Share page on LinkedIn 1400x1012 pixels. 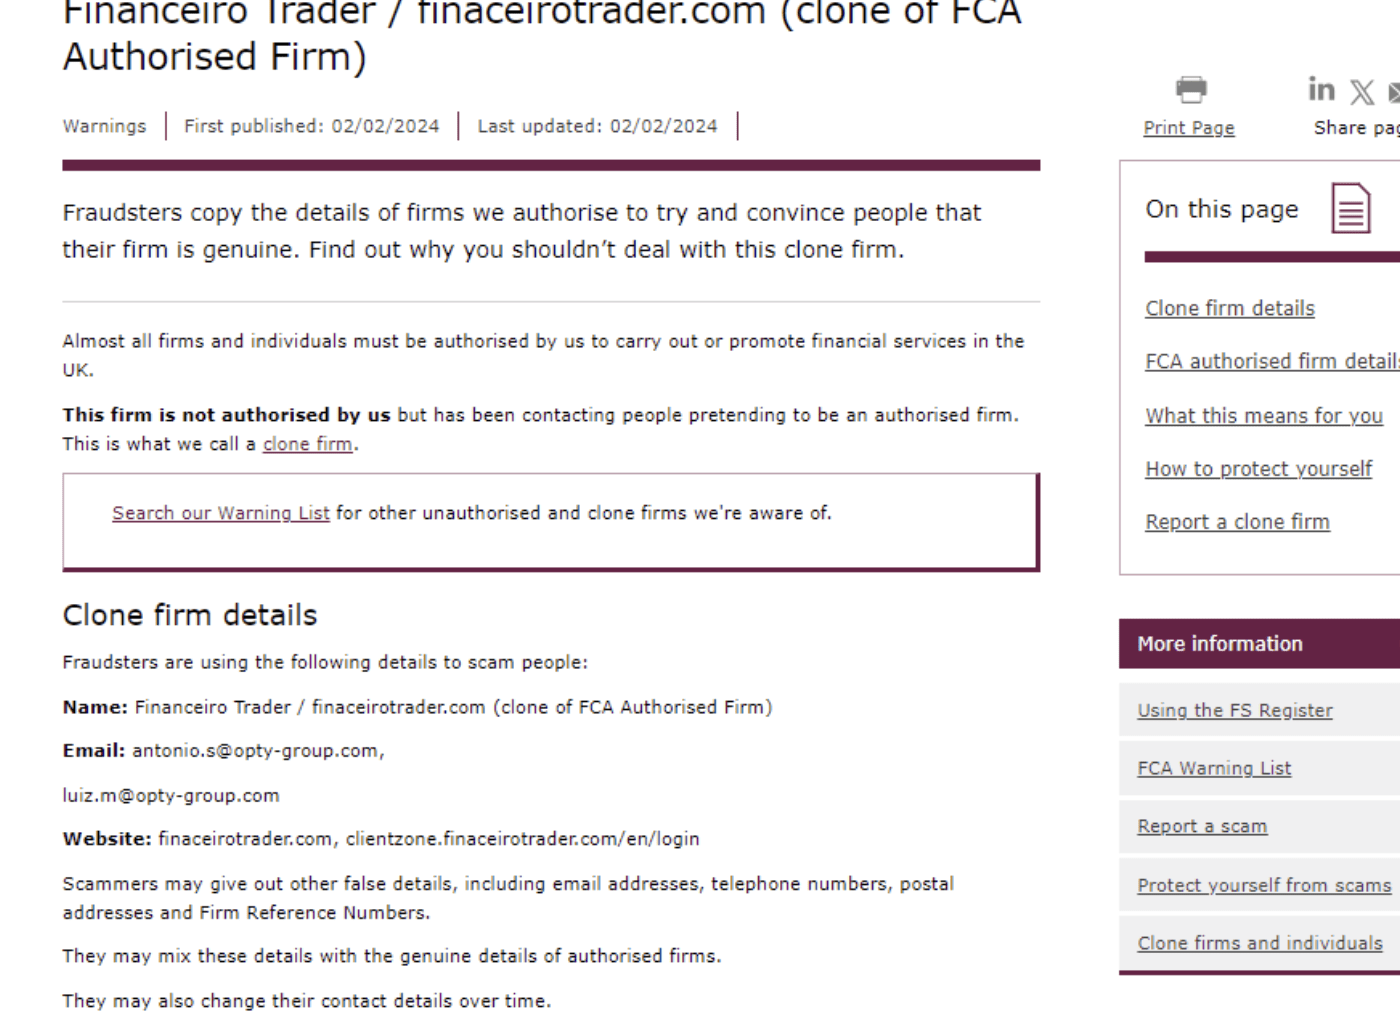pos(1321,90)
